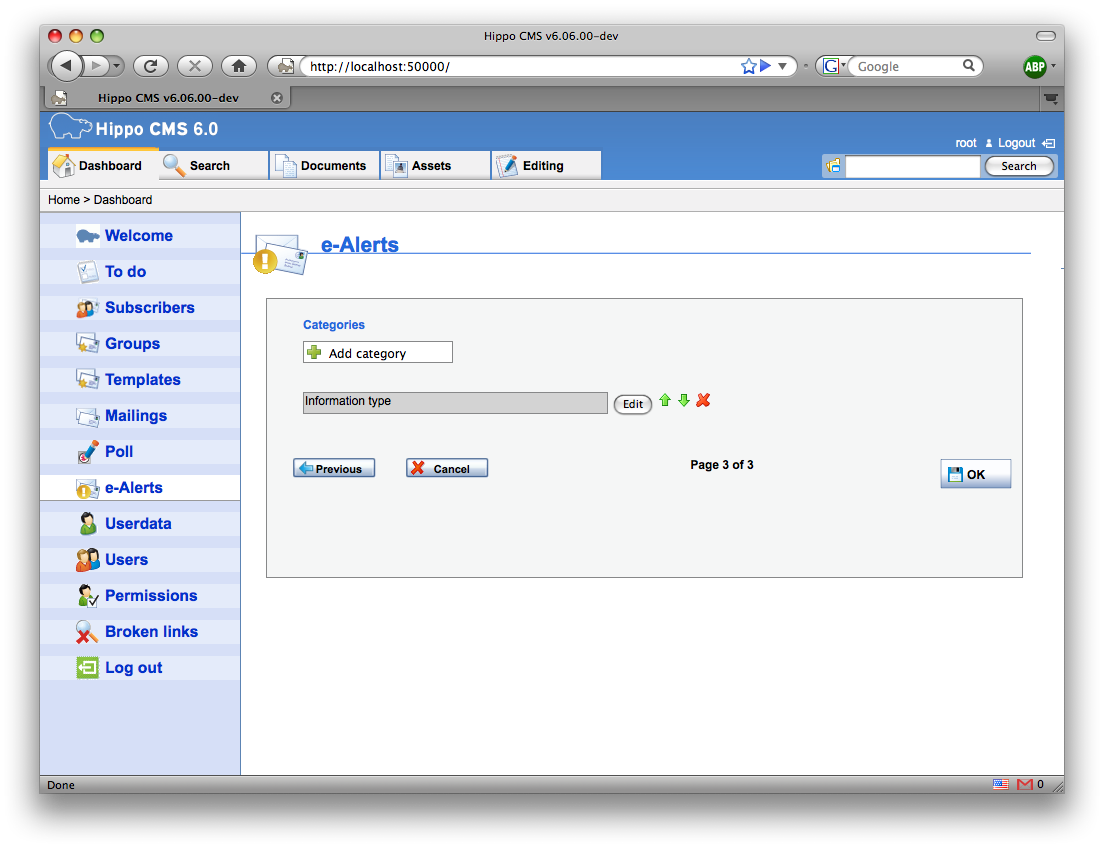Switch to the Documents tab
1104x848 pixels.
click(x=324, y=166)
